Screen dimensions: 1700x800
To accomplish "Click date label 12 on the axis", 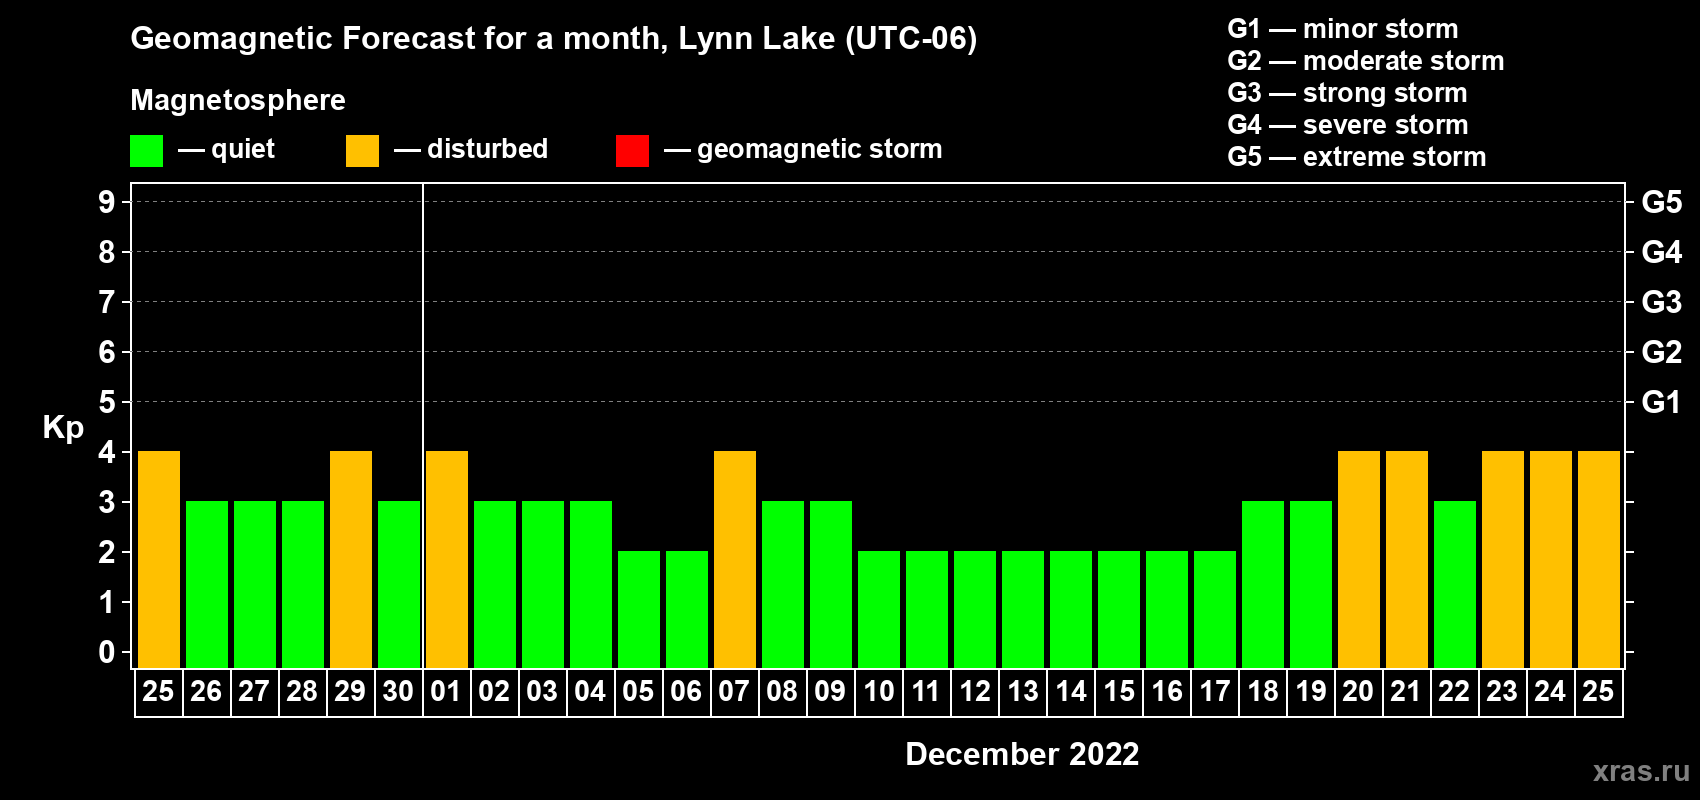I will 974,692.
